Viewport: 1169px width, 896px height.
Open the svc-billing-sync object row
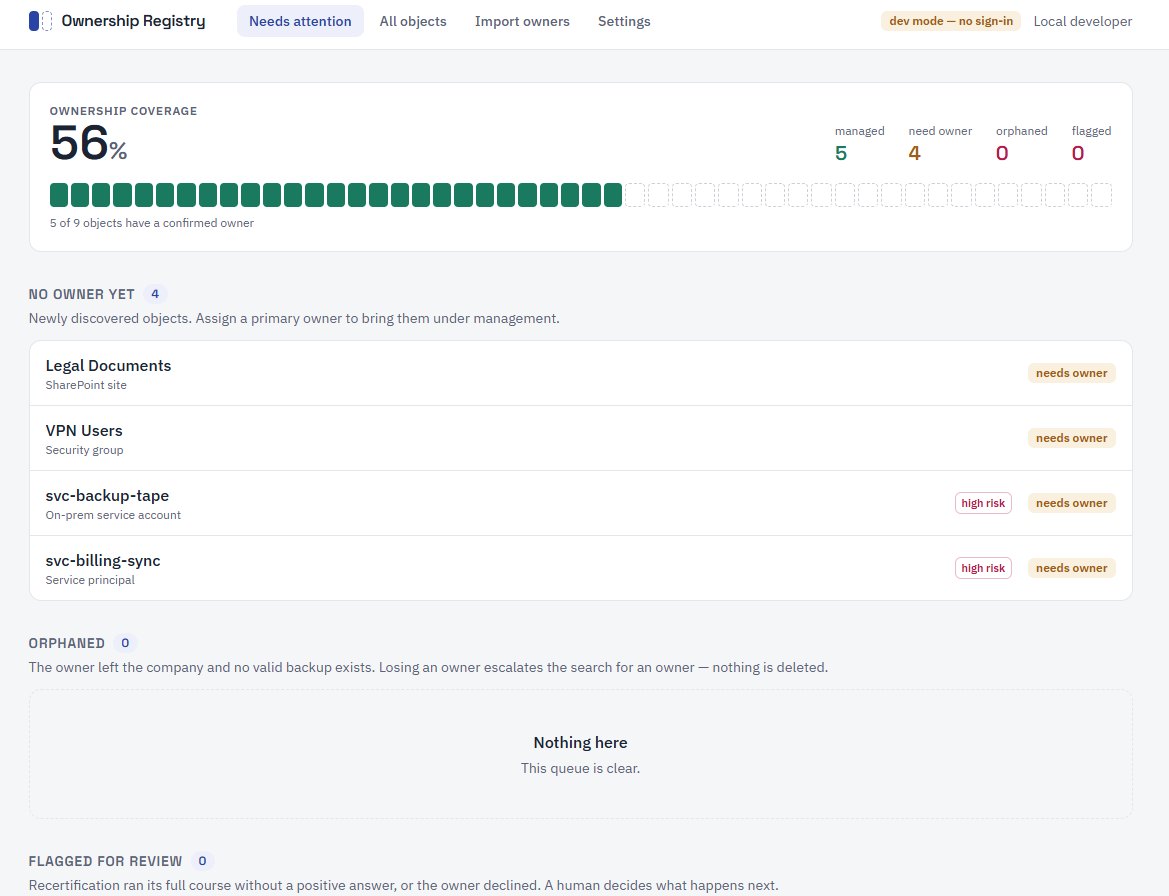(x=581, y=568)
